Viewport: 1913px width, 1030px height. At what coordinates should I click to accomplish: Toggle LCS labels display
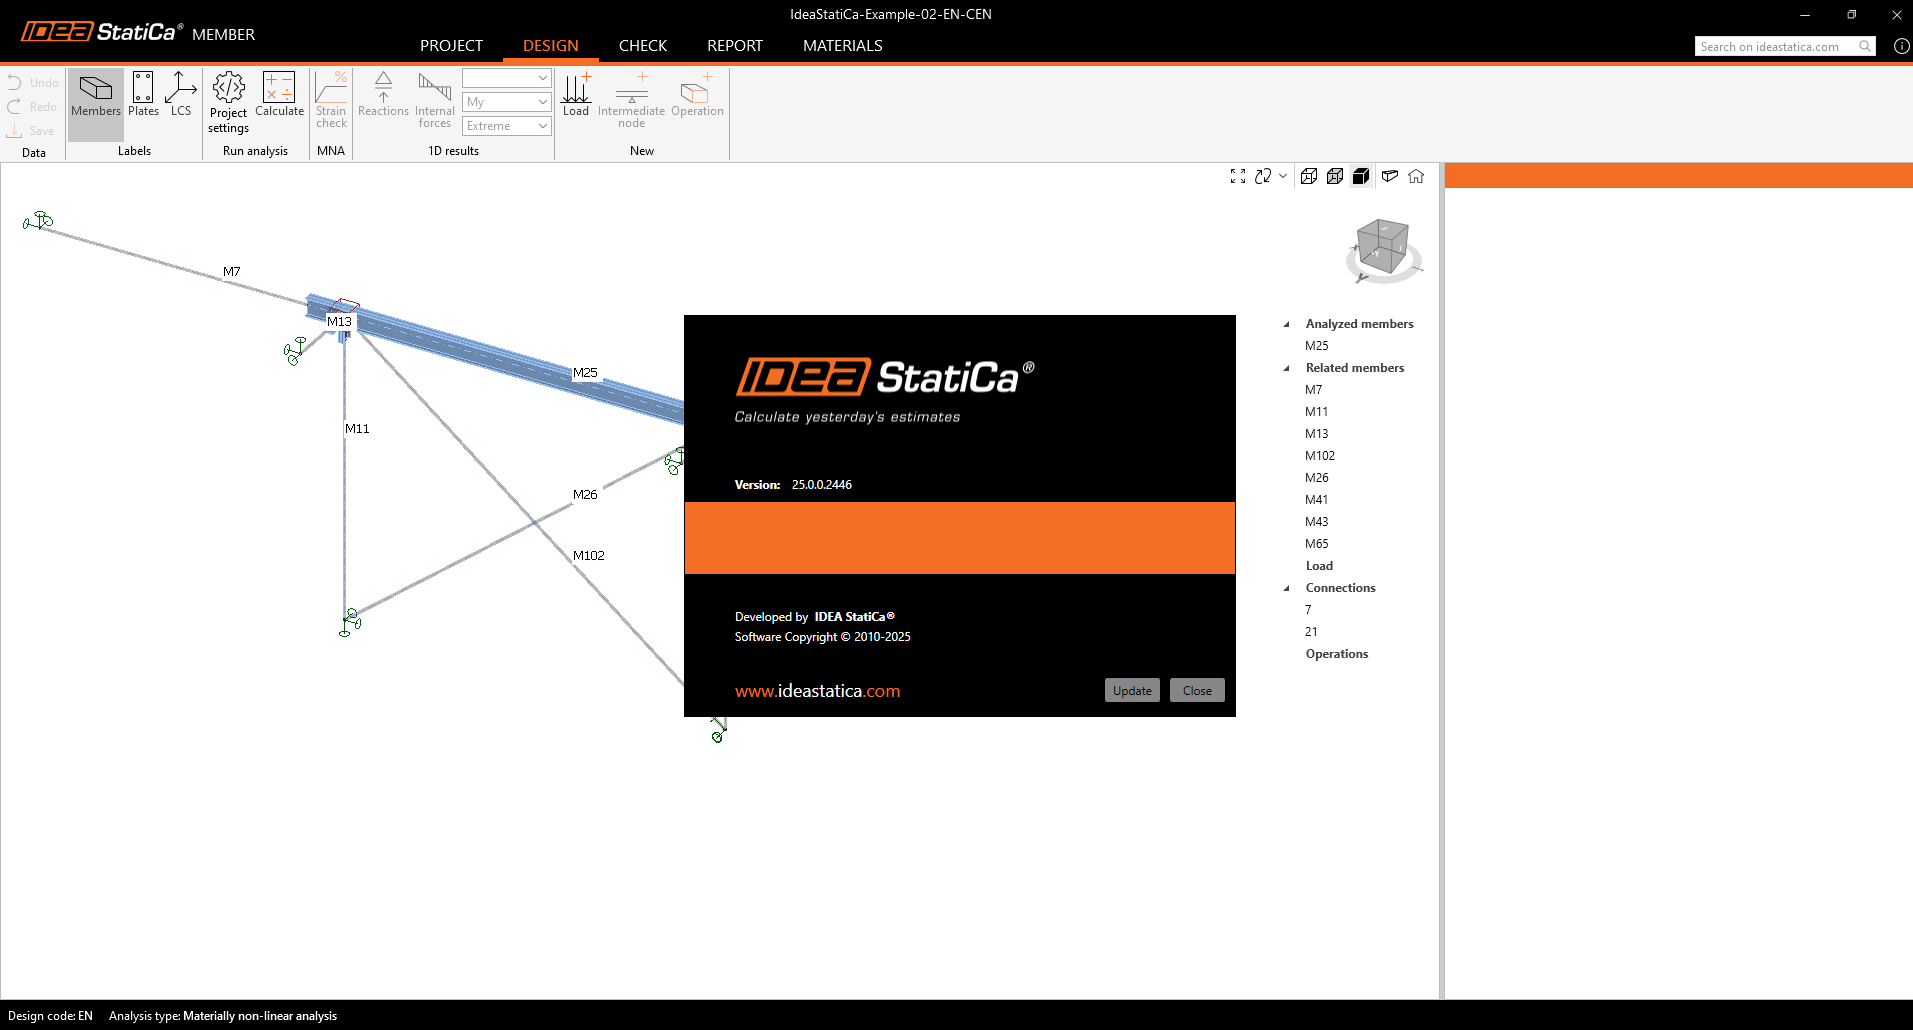(x=181, y=96)
